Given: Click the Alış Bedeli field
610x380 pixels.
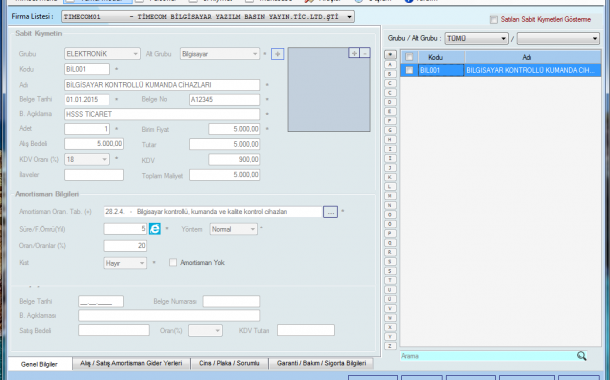Looking at the screenshot, I should click(x=94, y=144).
